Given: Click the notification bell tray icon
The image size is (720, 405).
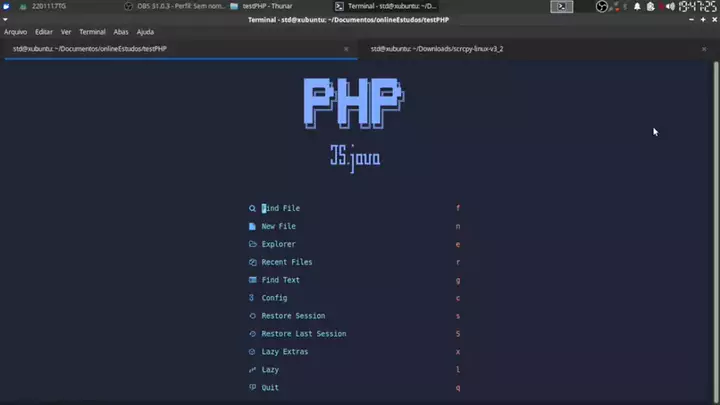Looking at the screenshot, I should 637,6.
